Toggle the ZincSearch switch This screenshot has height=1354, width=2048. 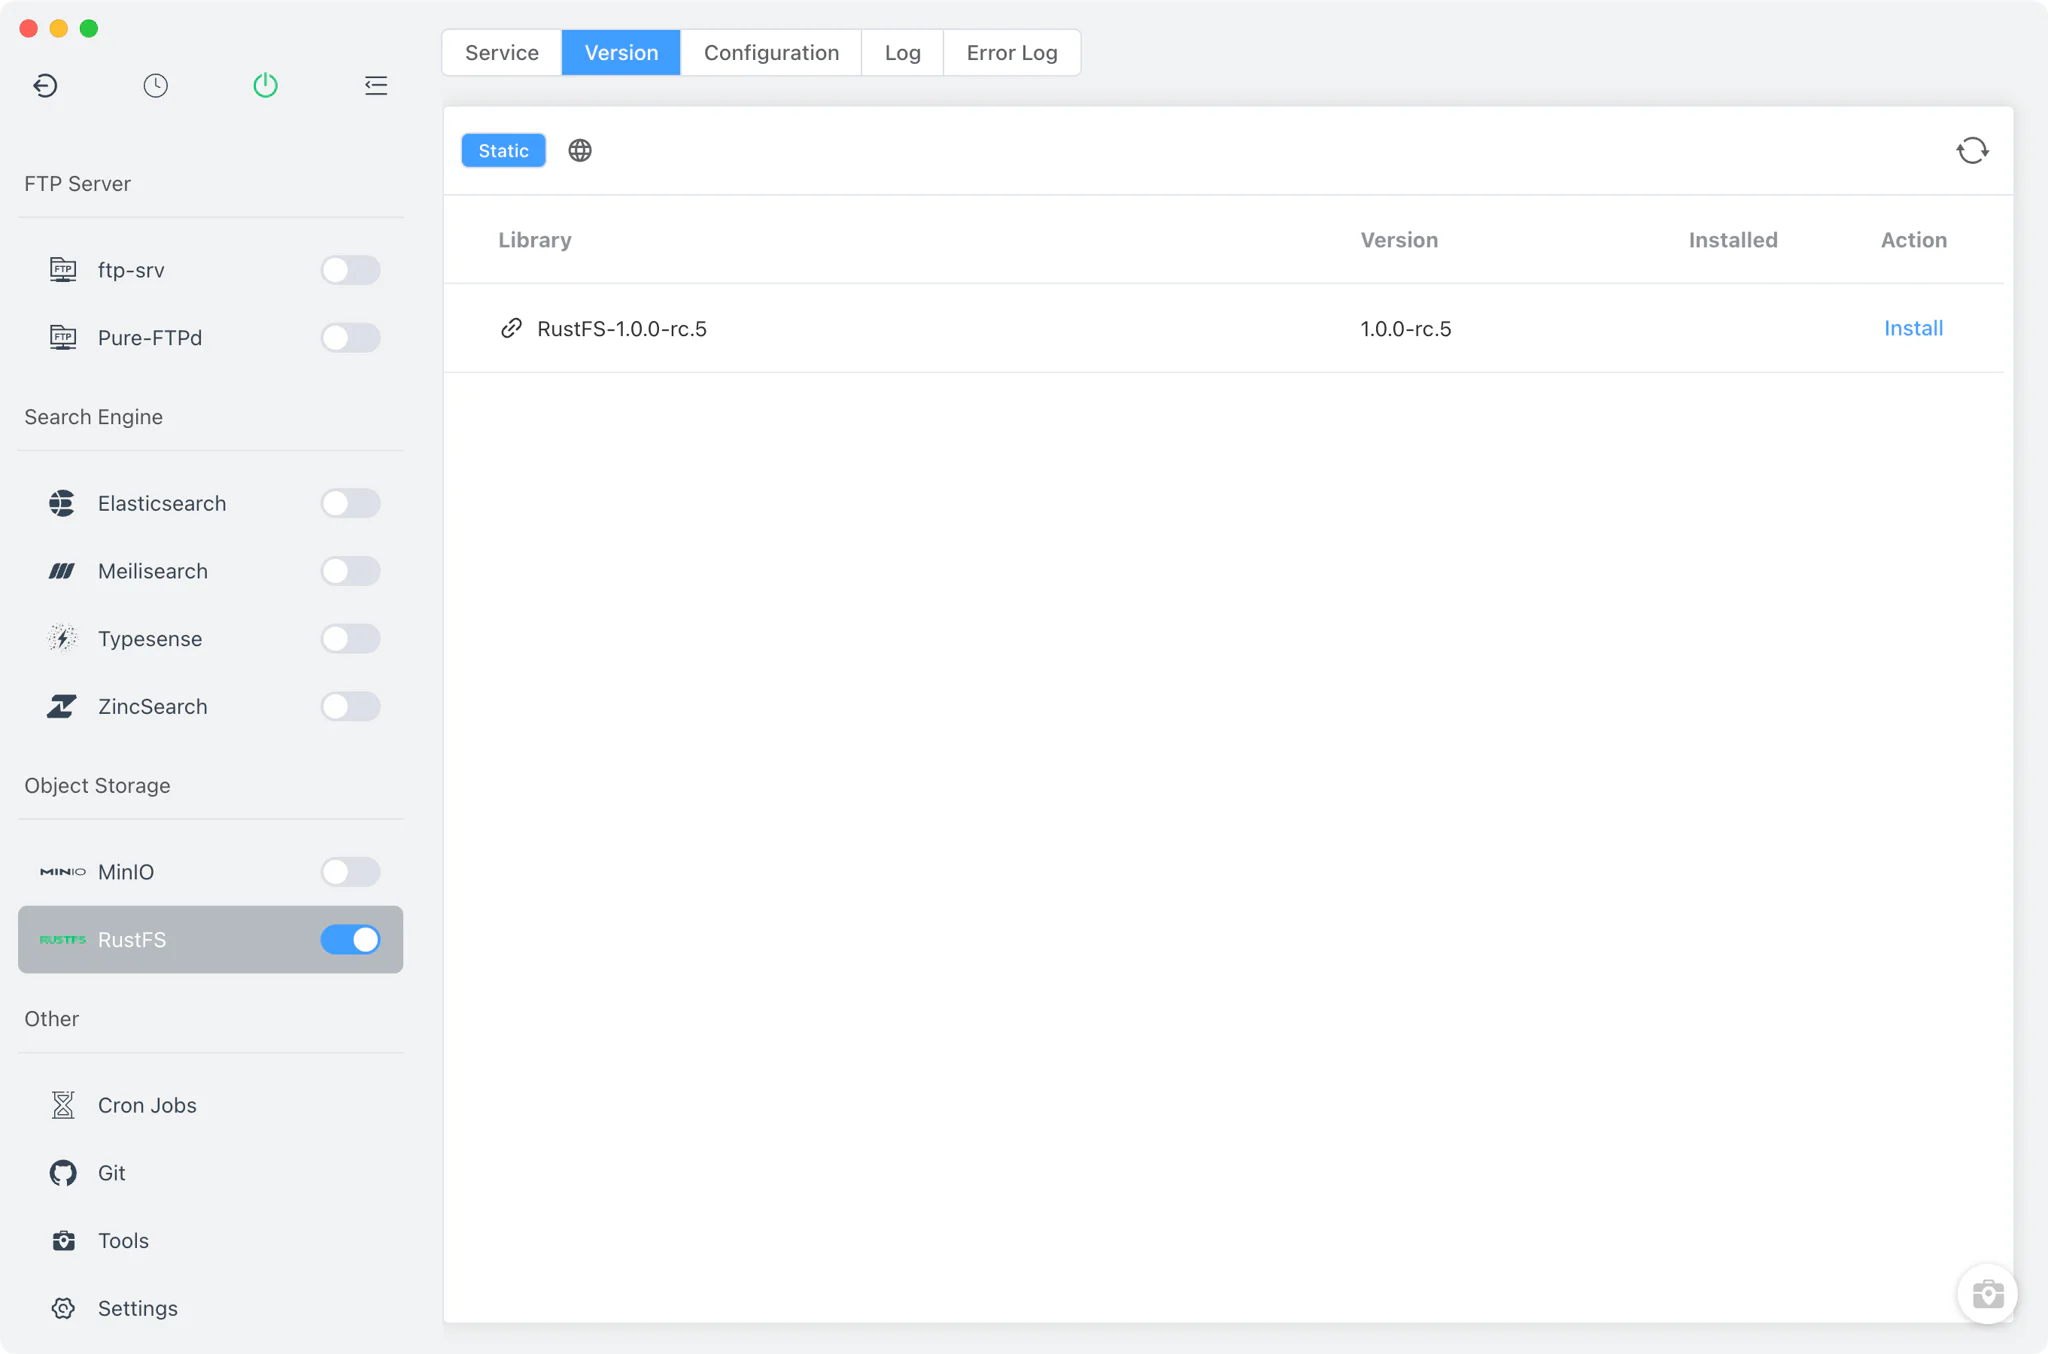[x=350, y=707]
